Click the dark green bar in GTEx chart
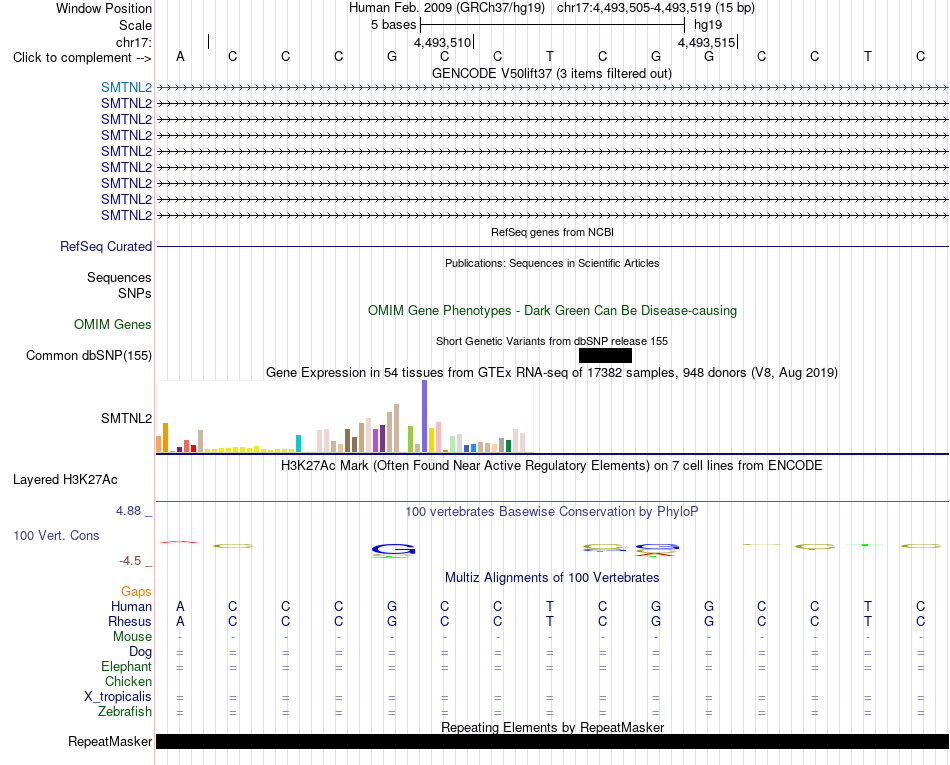950x765 pixels. click(508, 446)
